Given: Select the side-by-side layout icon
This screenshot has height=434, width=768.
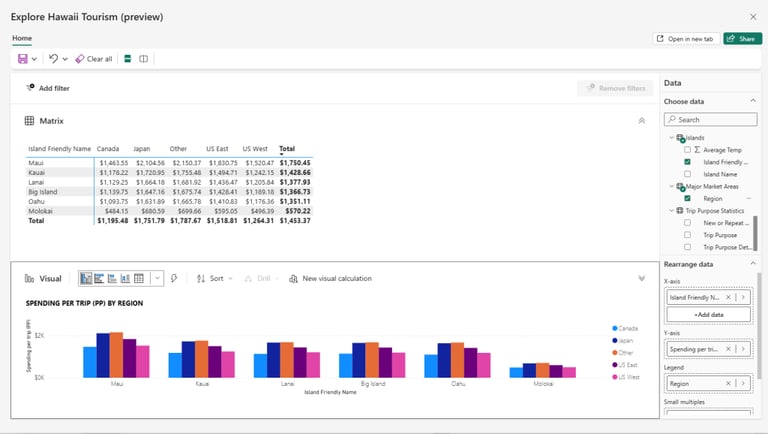Looking at the screenshot, I should [x=144, y=59].
